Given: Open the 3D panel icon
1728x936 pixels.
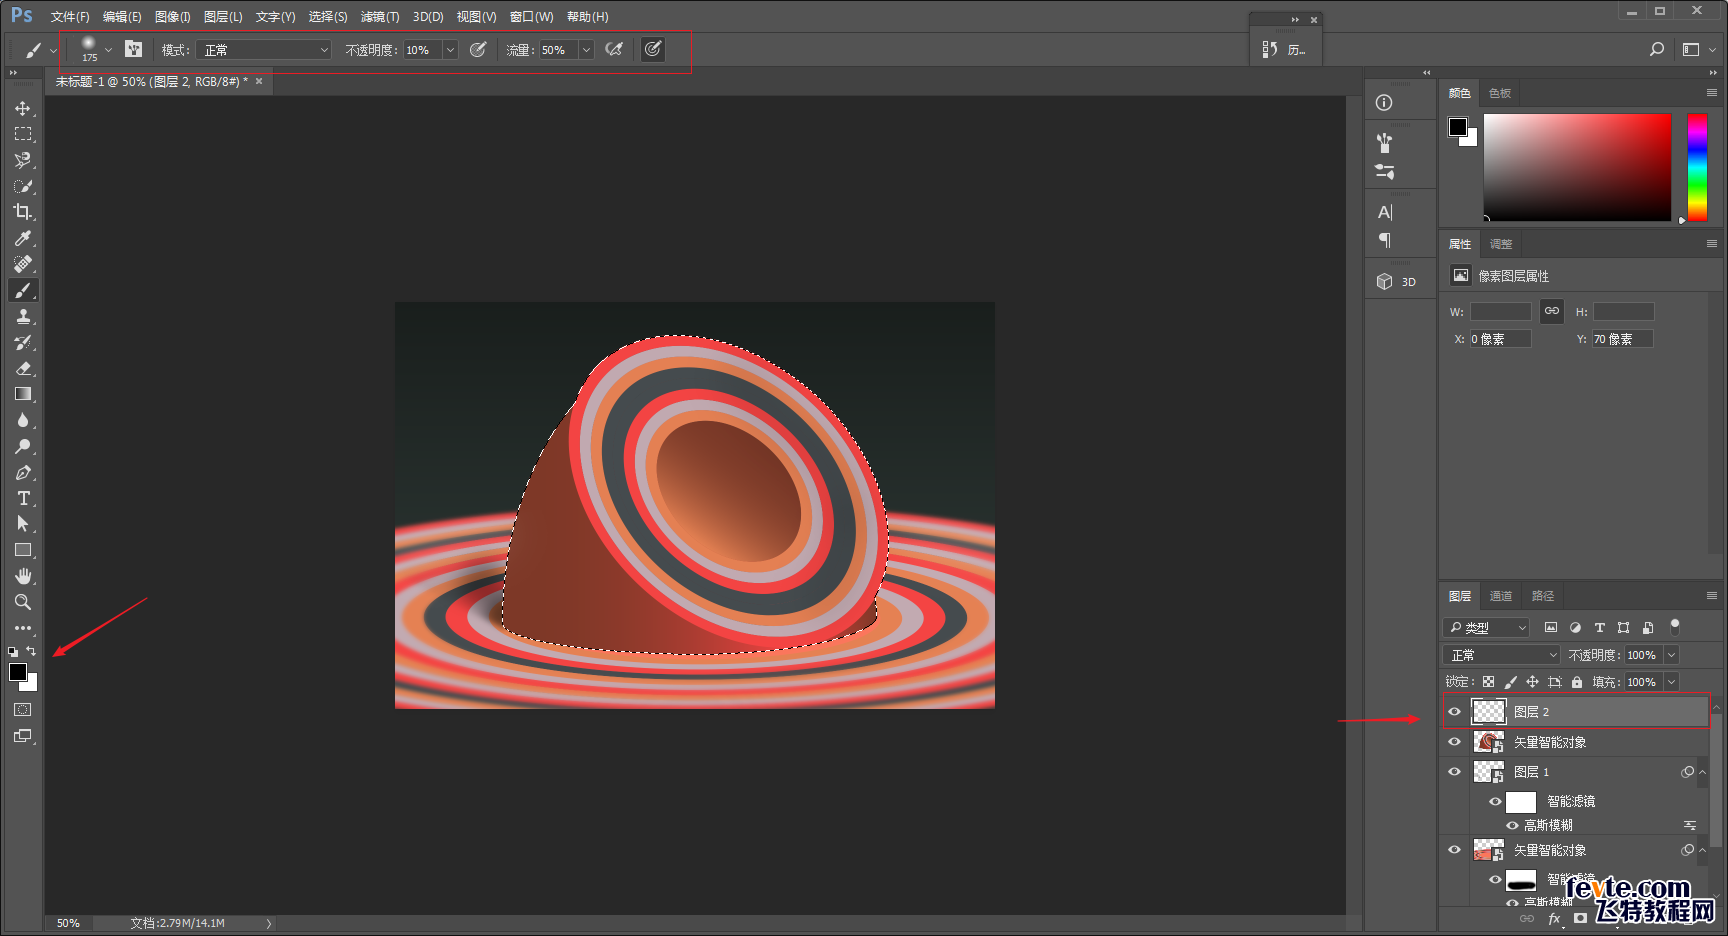Looking at the screenshot, I should (x=1397, y=282).
